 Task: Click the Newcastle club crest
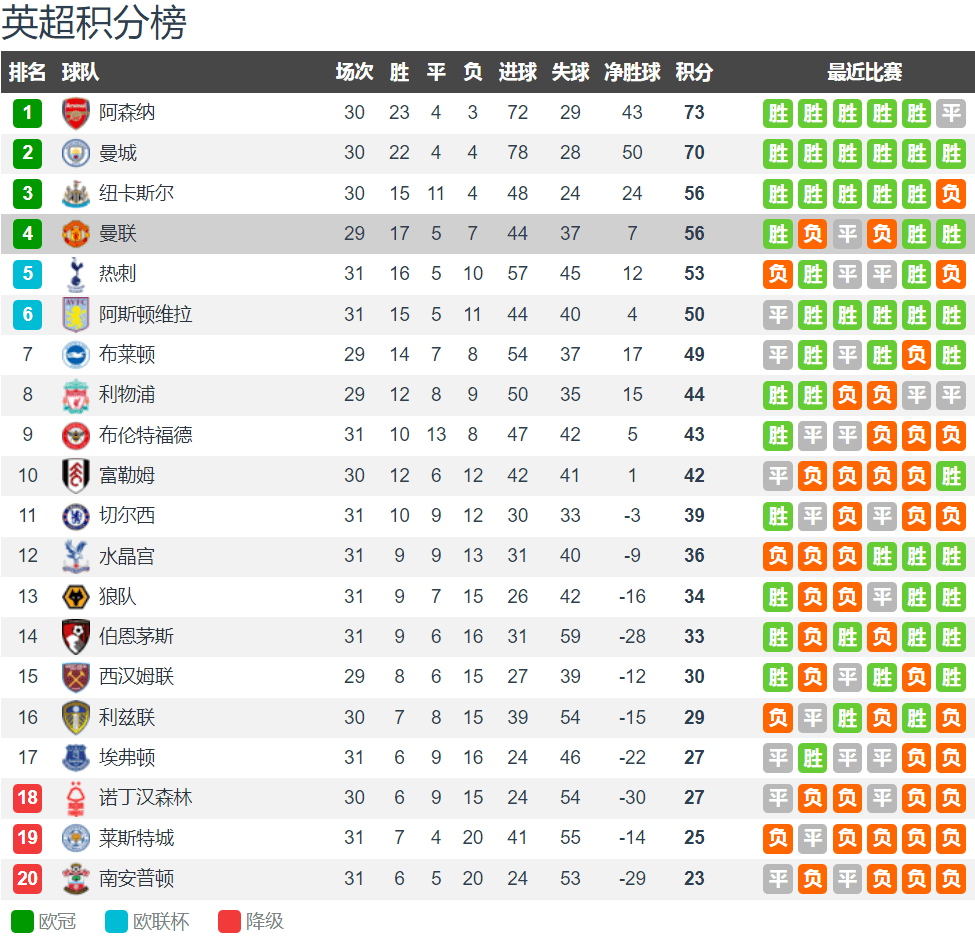(76, 193)
